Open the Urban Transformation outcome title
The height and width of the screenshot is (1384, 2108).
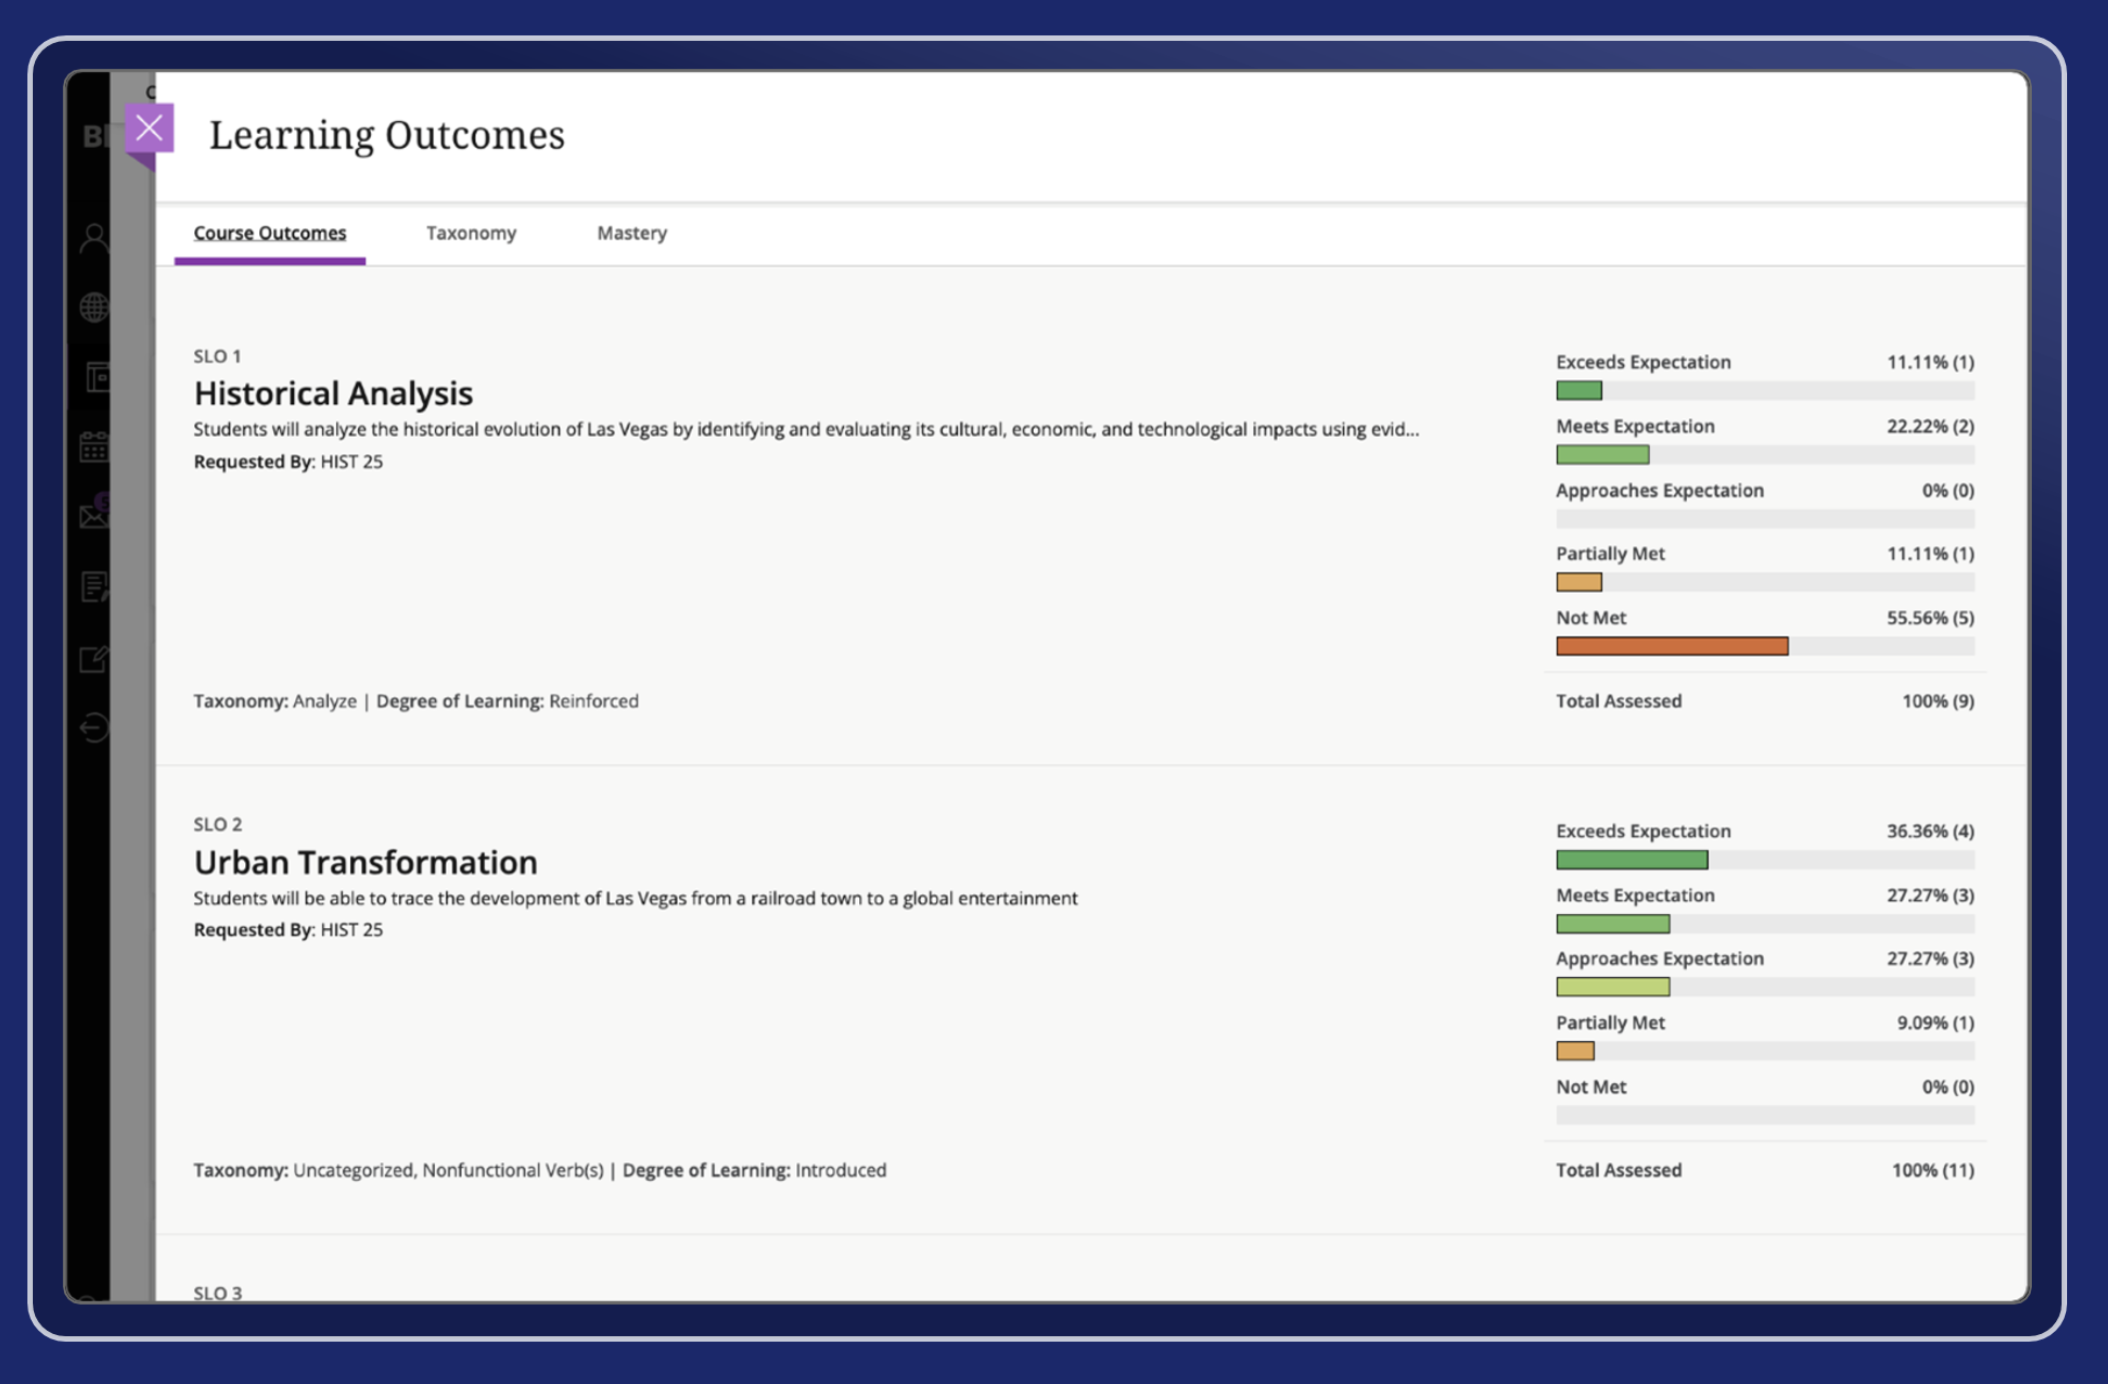(365, 862)
